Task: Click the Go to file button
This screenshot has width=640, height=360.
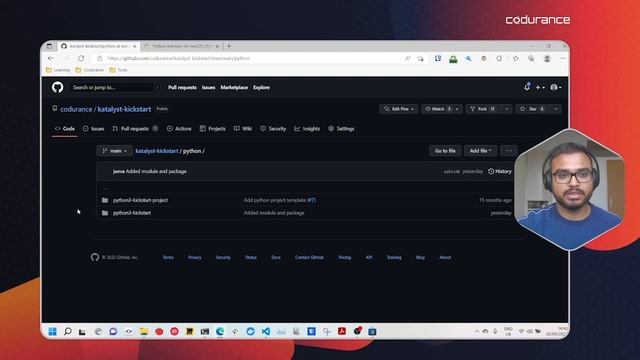Action: [x=445, y=151]
